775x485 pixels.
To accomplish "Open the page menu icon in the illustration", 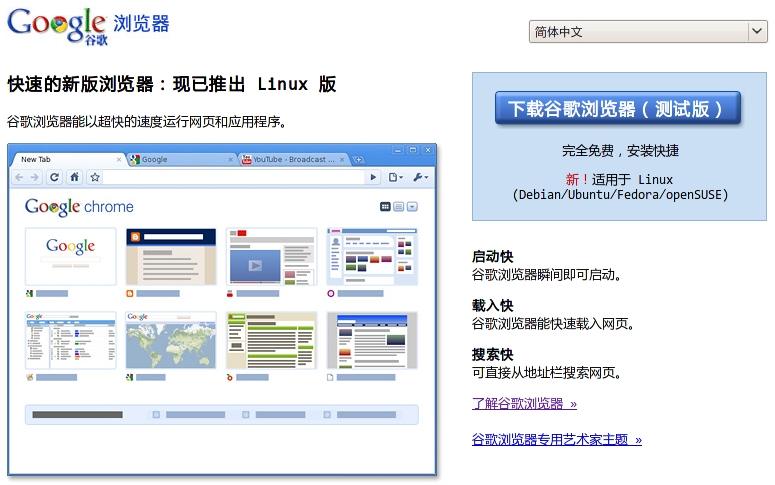I will (395, 177).
